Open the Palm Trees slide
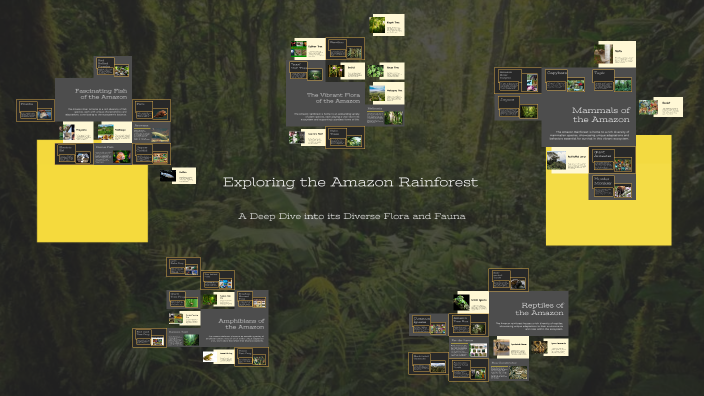Image resolution: width=704 pixels, height=396 pixels. click(x=345, y=137)
